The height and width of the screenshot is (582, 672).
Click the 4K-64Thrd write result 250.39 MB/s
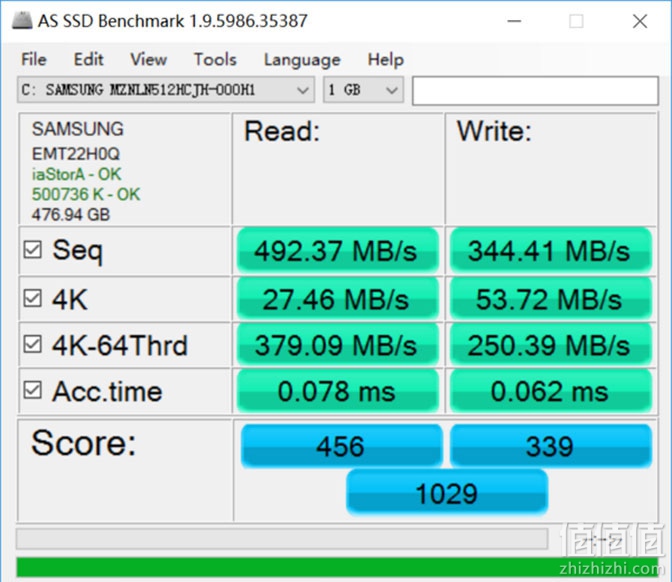(x=551, y=345)
